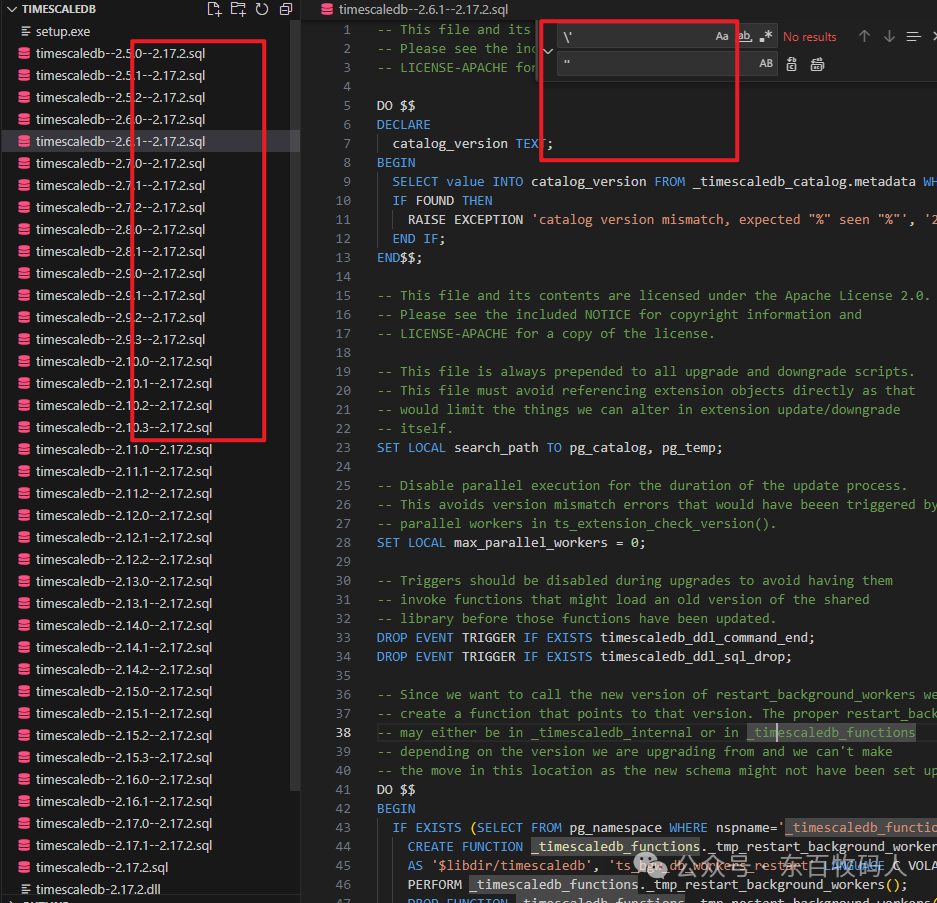Click 'SET LOCAL max_parallel_workers = 0;' line
The image size is (937, 903).
(510, 543)
